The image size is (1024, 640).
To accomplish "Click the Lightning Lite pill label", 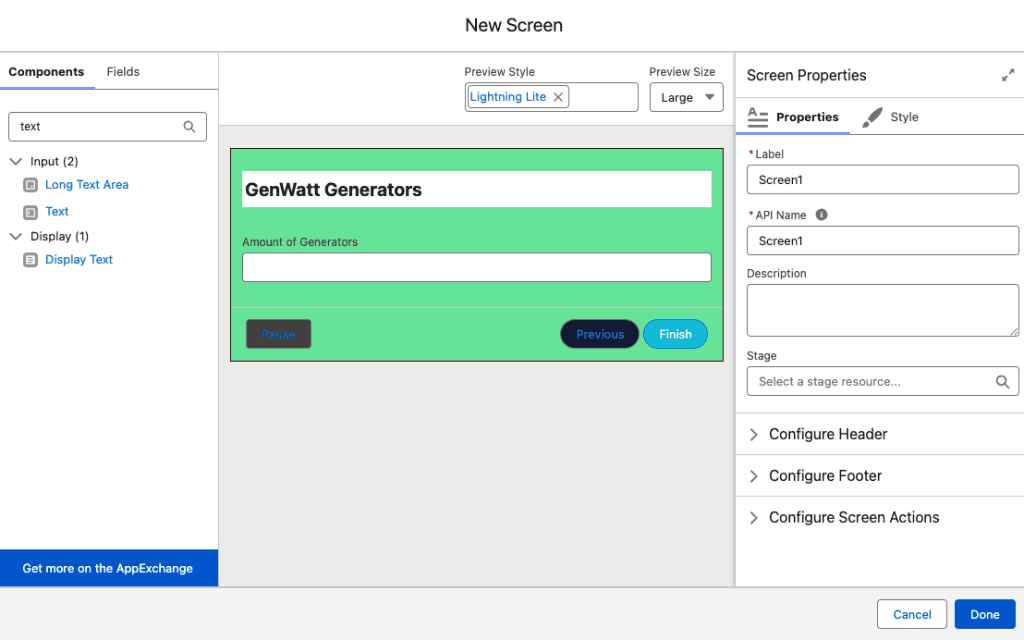I will pyautogui.click(x=508, y=97).
